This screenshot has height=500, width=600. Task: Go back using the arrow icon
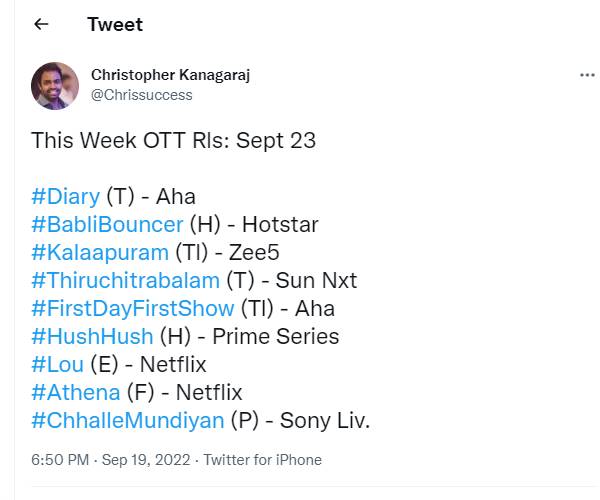coord(41,24)
